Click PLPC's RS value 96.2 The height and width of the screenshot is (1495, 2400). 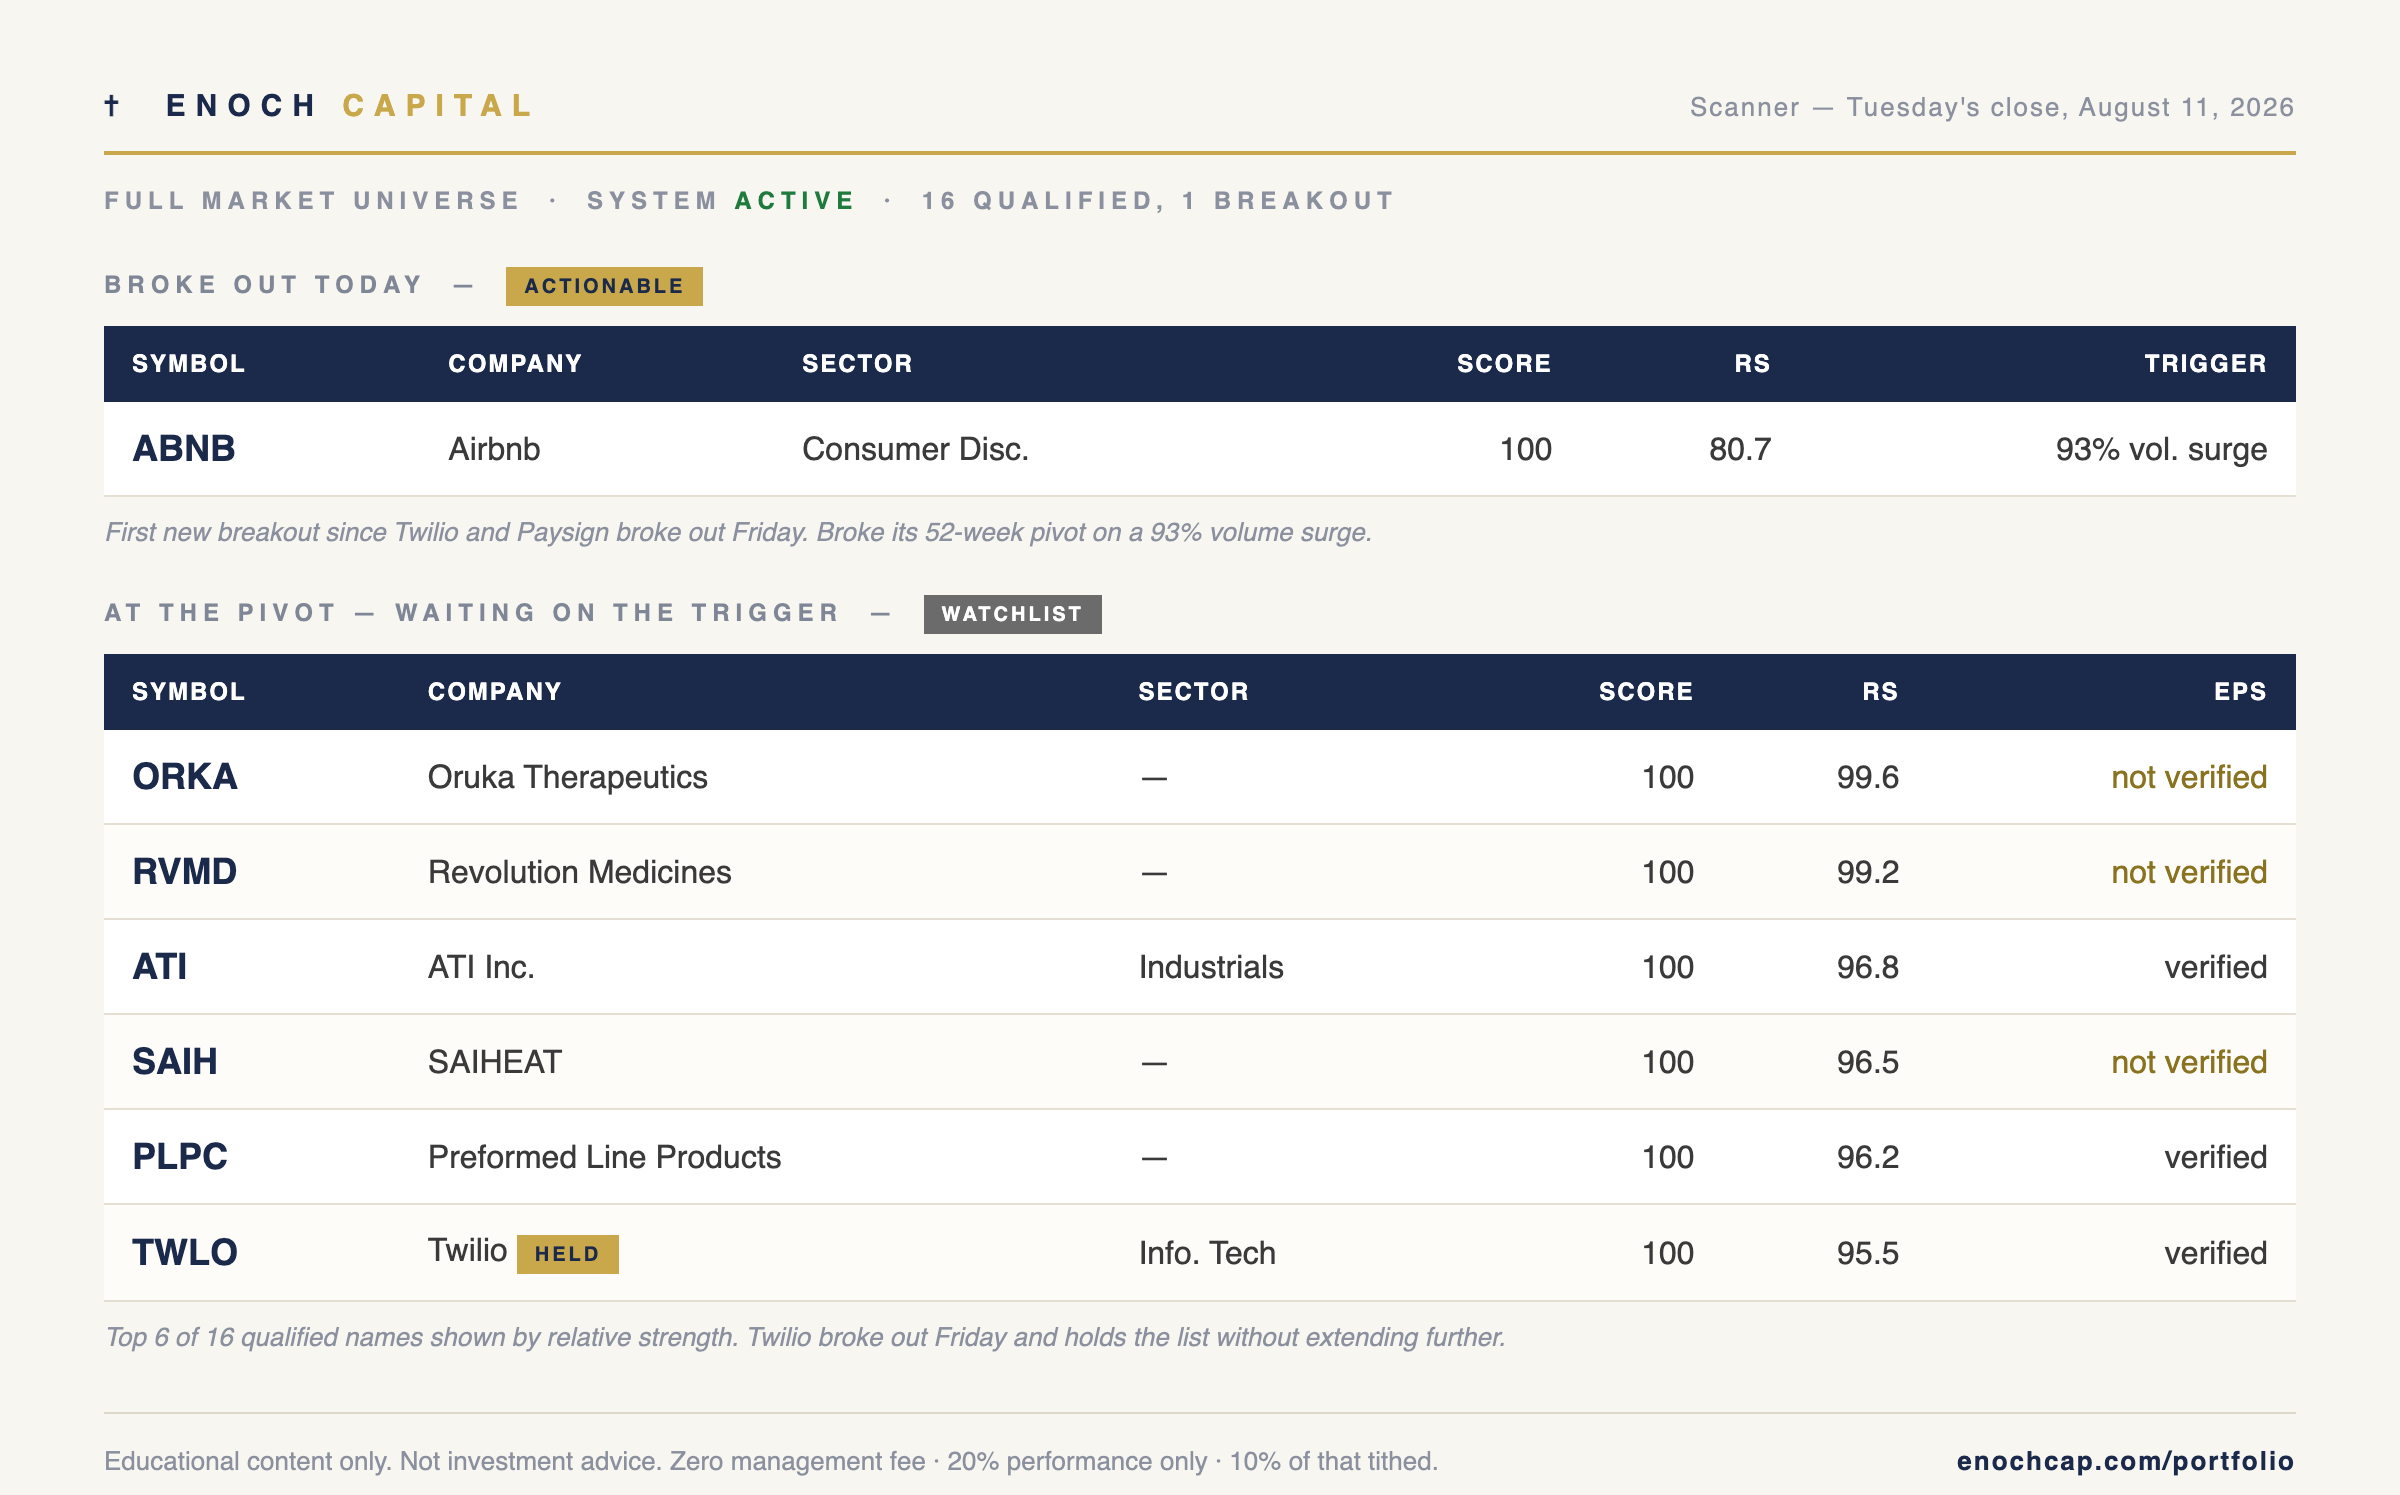(1868, 1157)
